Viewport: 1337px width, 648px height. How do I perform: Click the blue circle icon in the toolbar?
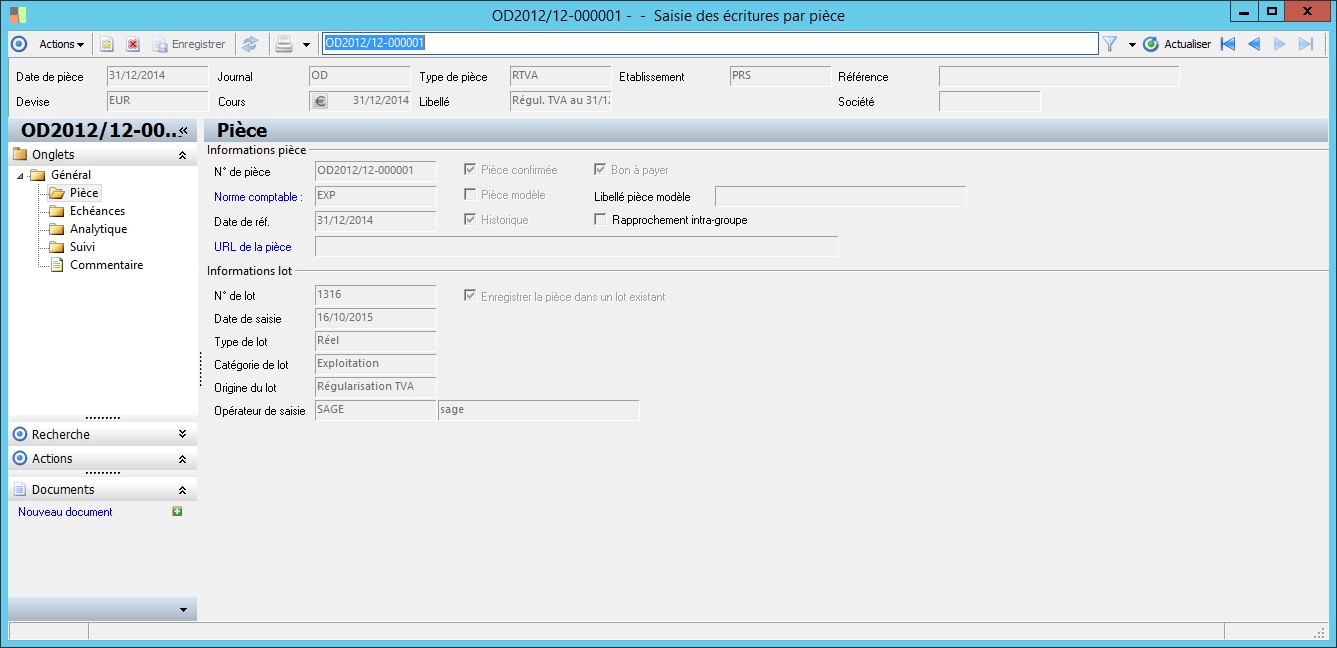pyautogui.click(x=18, y=44)
